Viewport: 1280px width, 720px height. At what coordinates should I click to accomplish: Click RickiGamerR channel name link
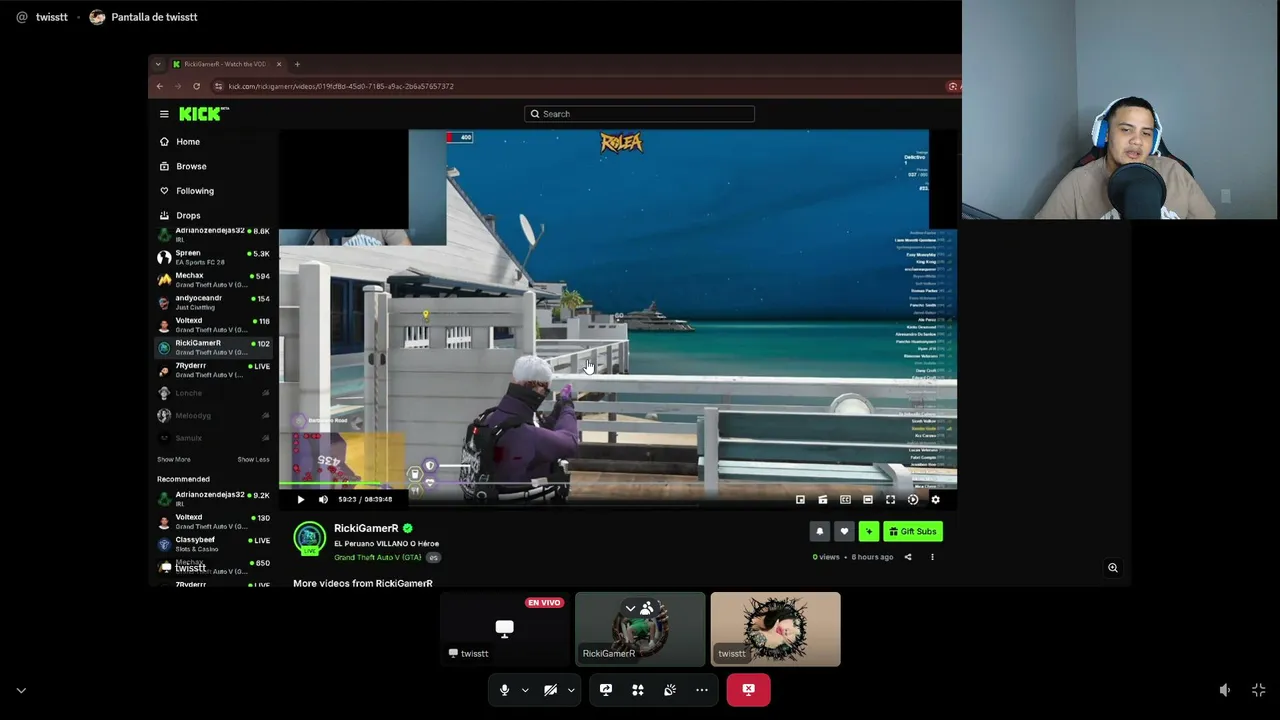[366, 528]
